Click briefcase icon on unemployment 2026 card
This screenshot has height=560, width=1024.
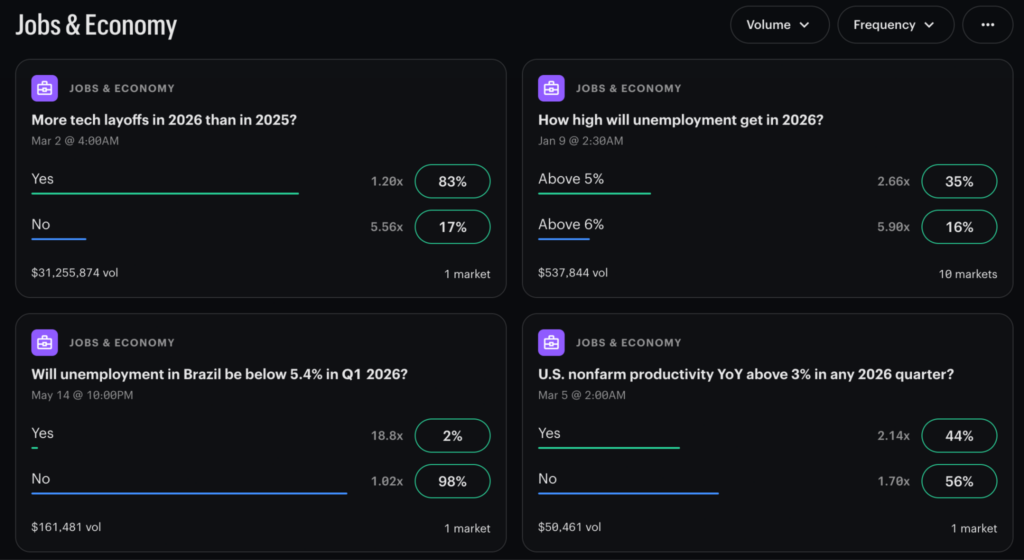point(551,88)
